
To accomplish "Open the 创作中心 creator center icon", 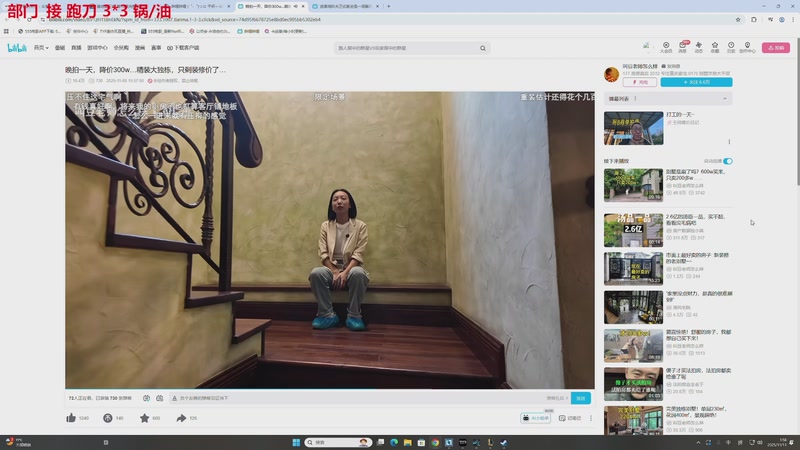I will click(747, 47).
